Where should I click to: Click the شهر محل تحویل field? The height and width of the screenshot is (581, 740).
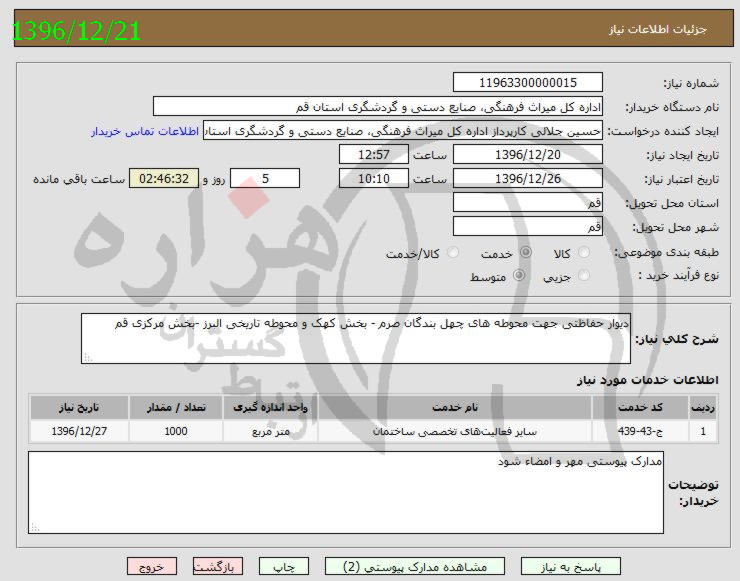pos(528,227)
